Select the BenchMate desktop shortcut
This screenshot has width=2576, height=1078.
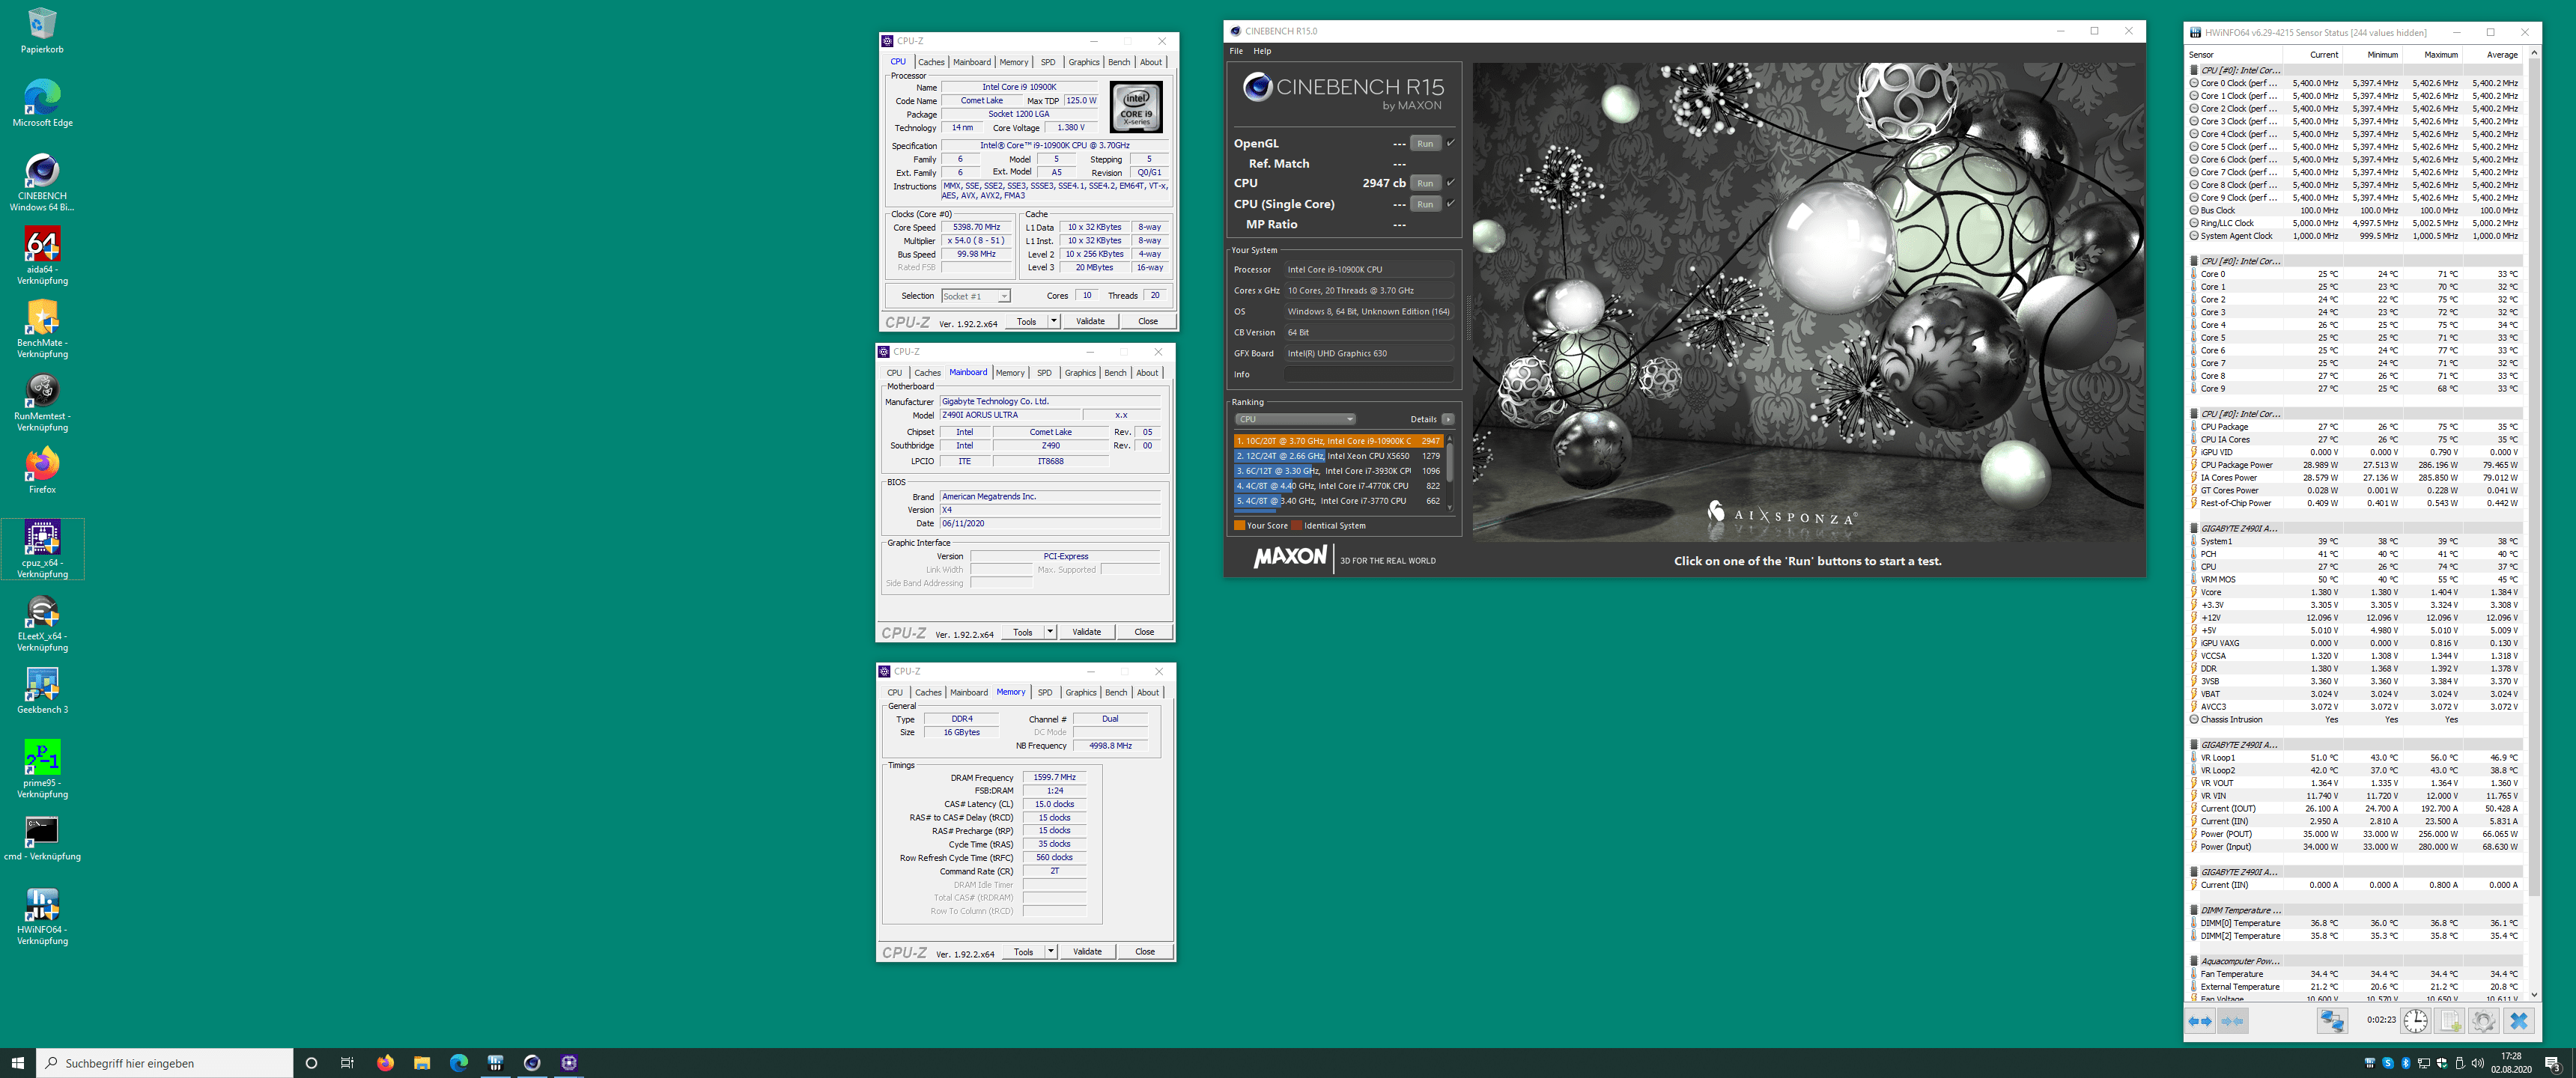(42, 328)
